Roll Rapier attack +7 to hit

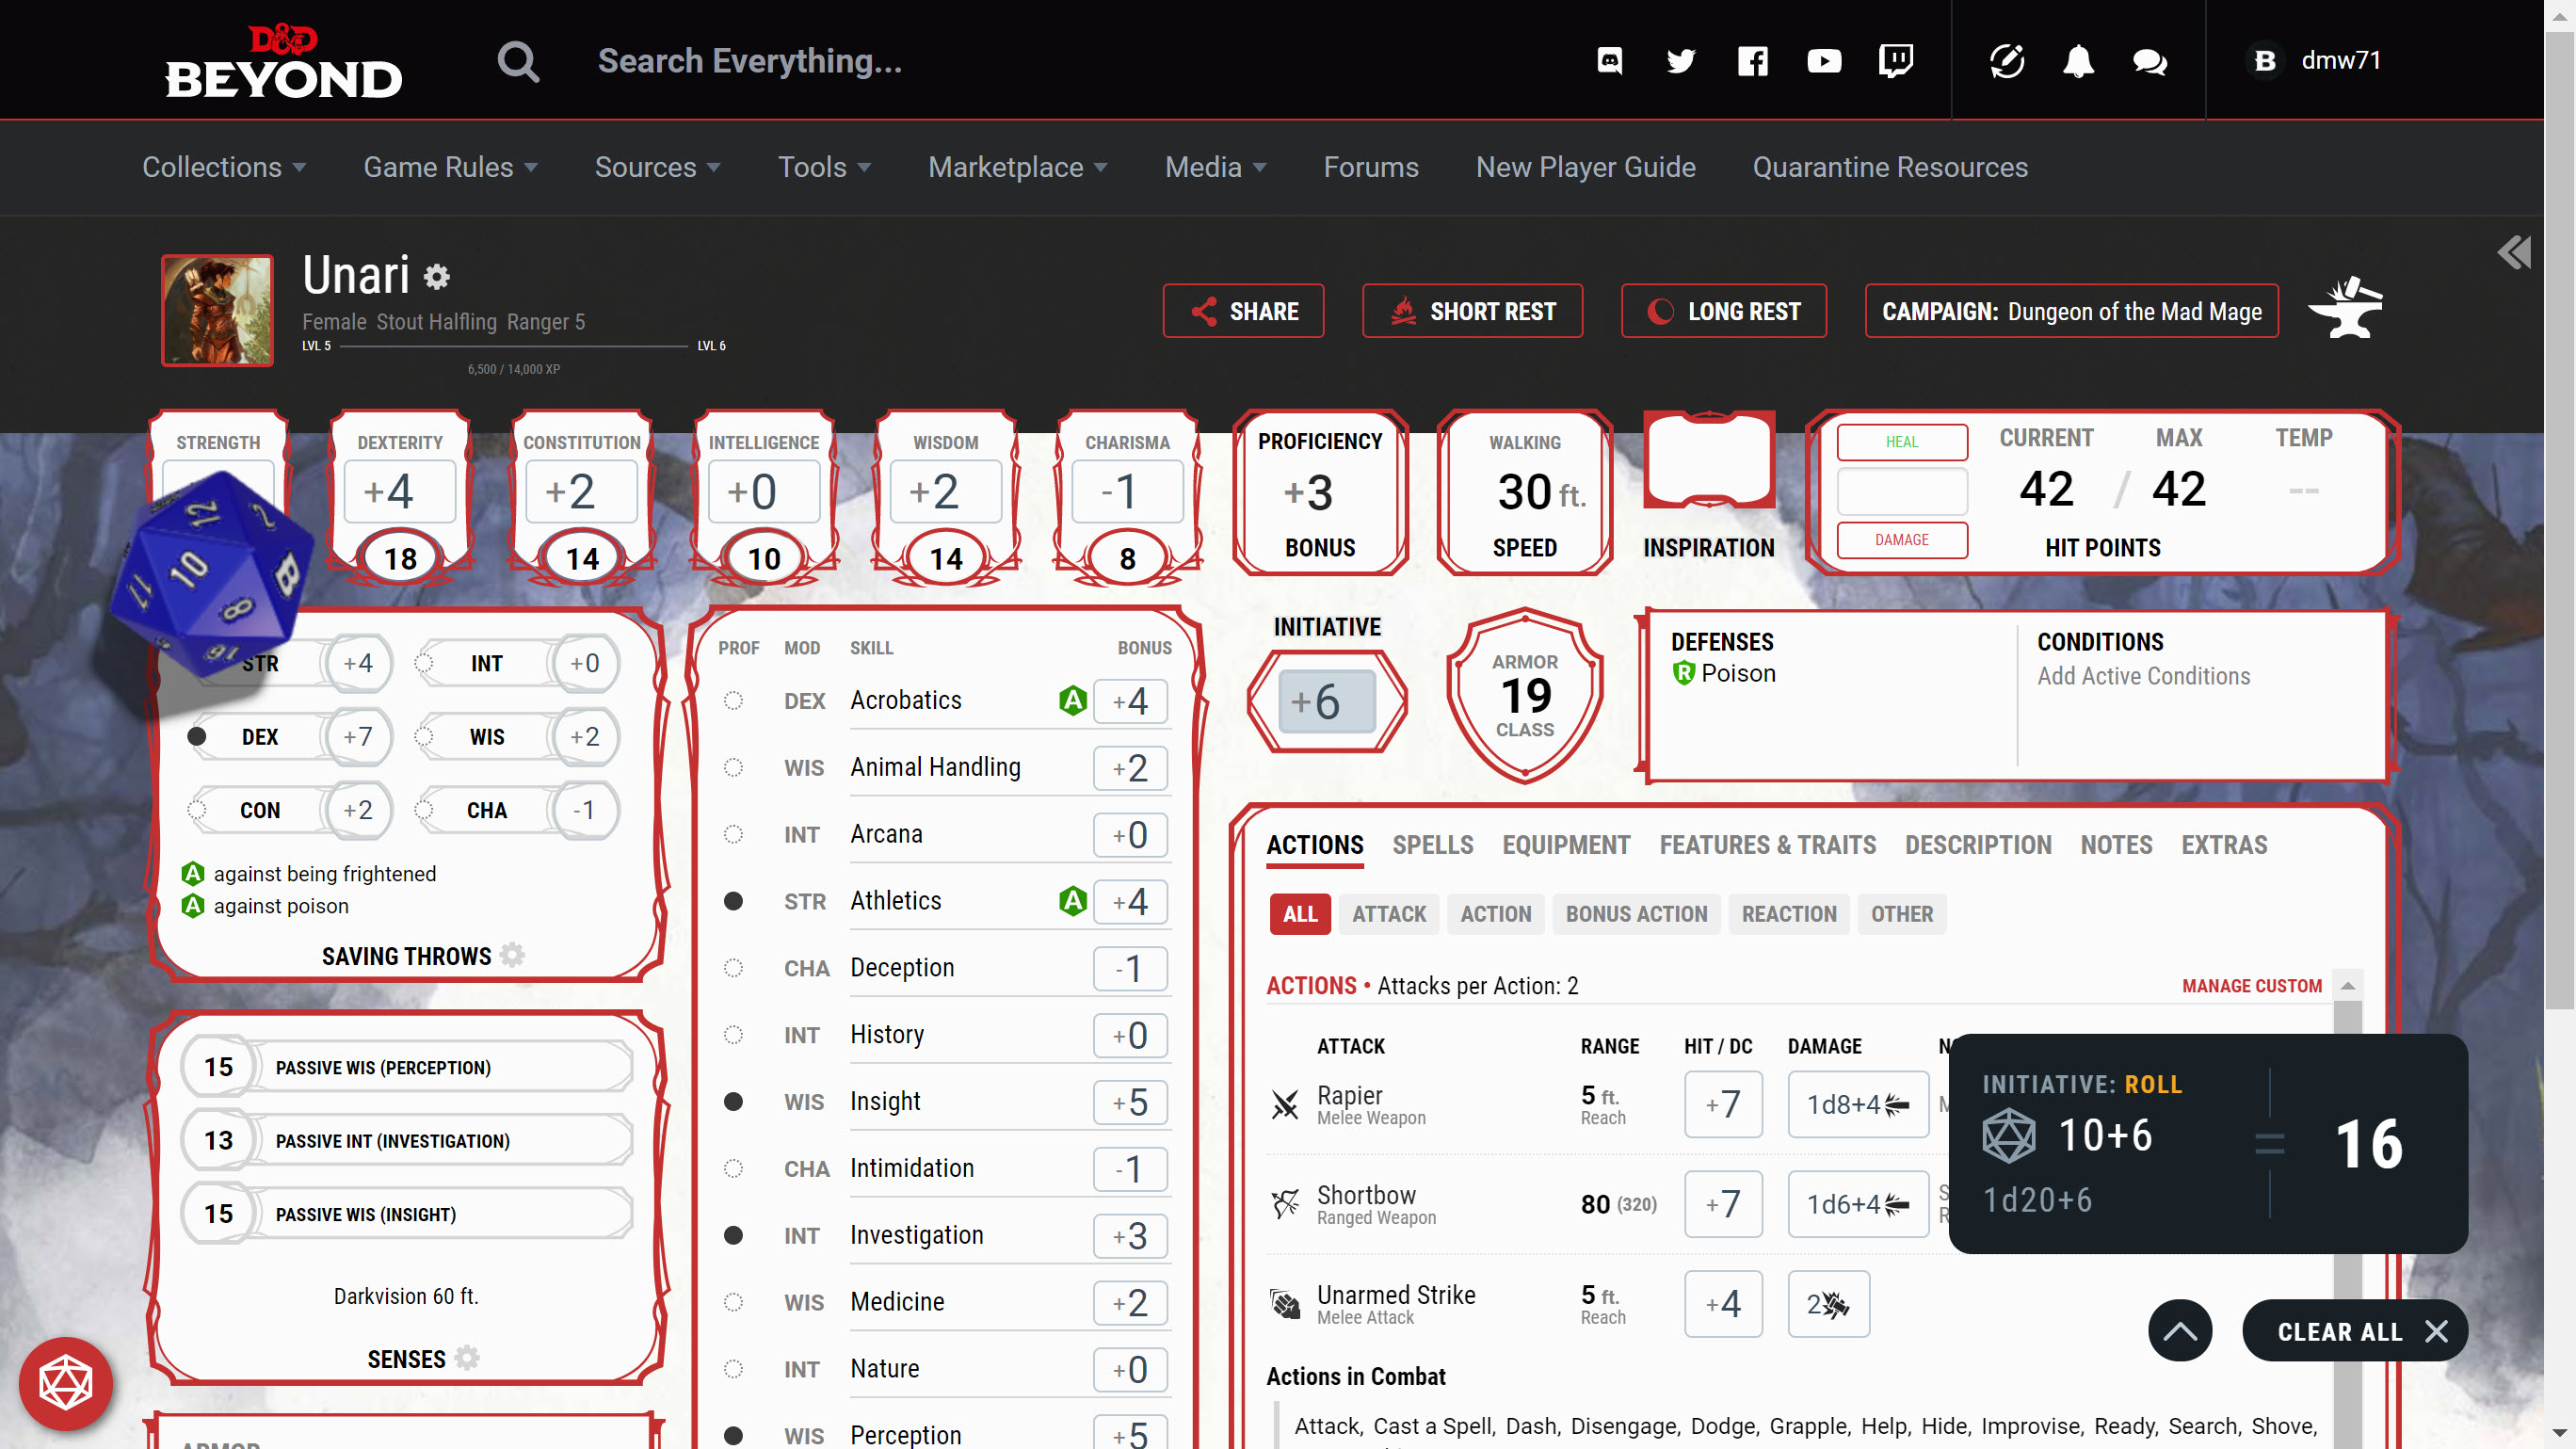click(1723, 1105)
